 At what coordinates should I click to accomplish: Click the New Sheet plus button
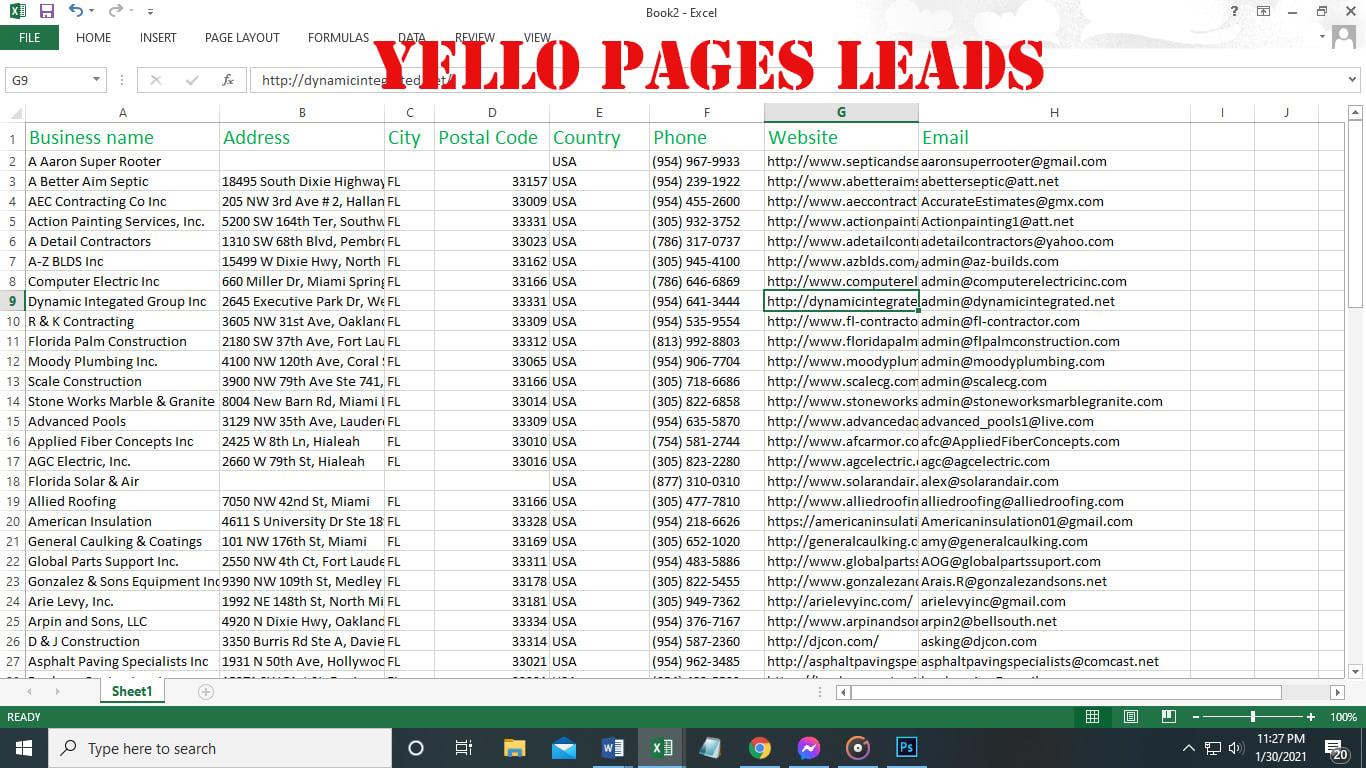pos(203,691)
